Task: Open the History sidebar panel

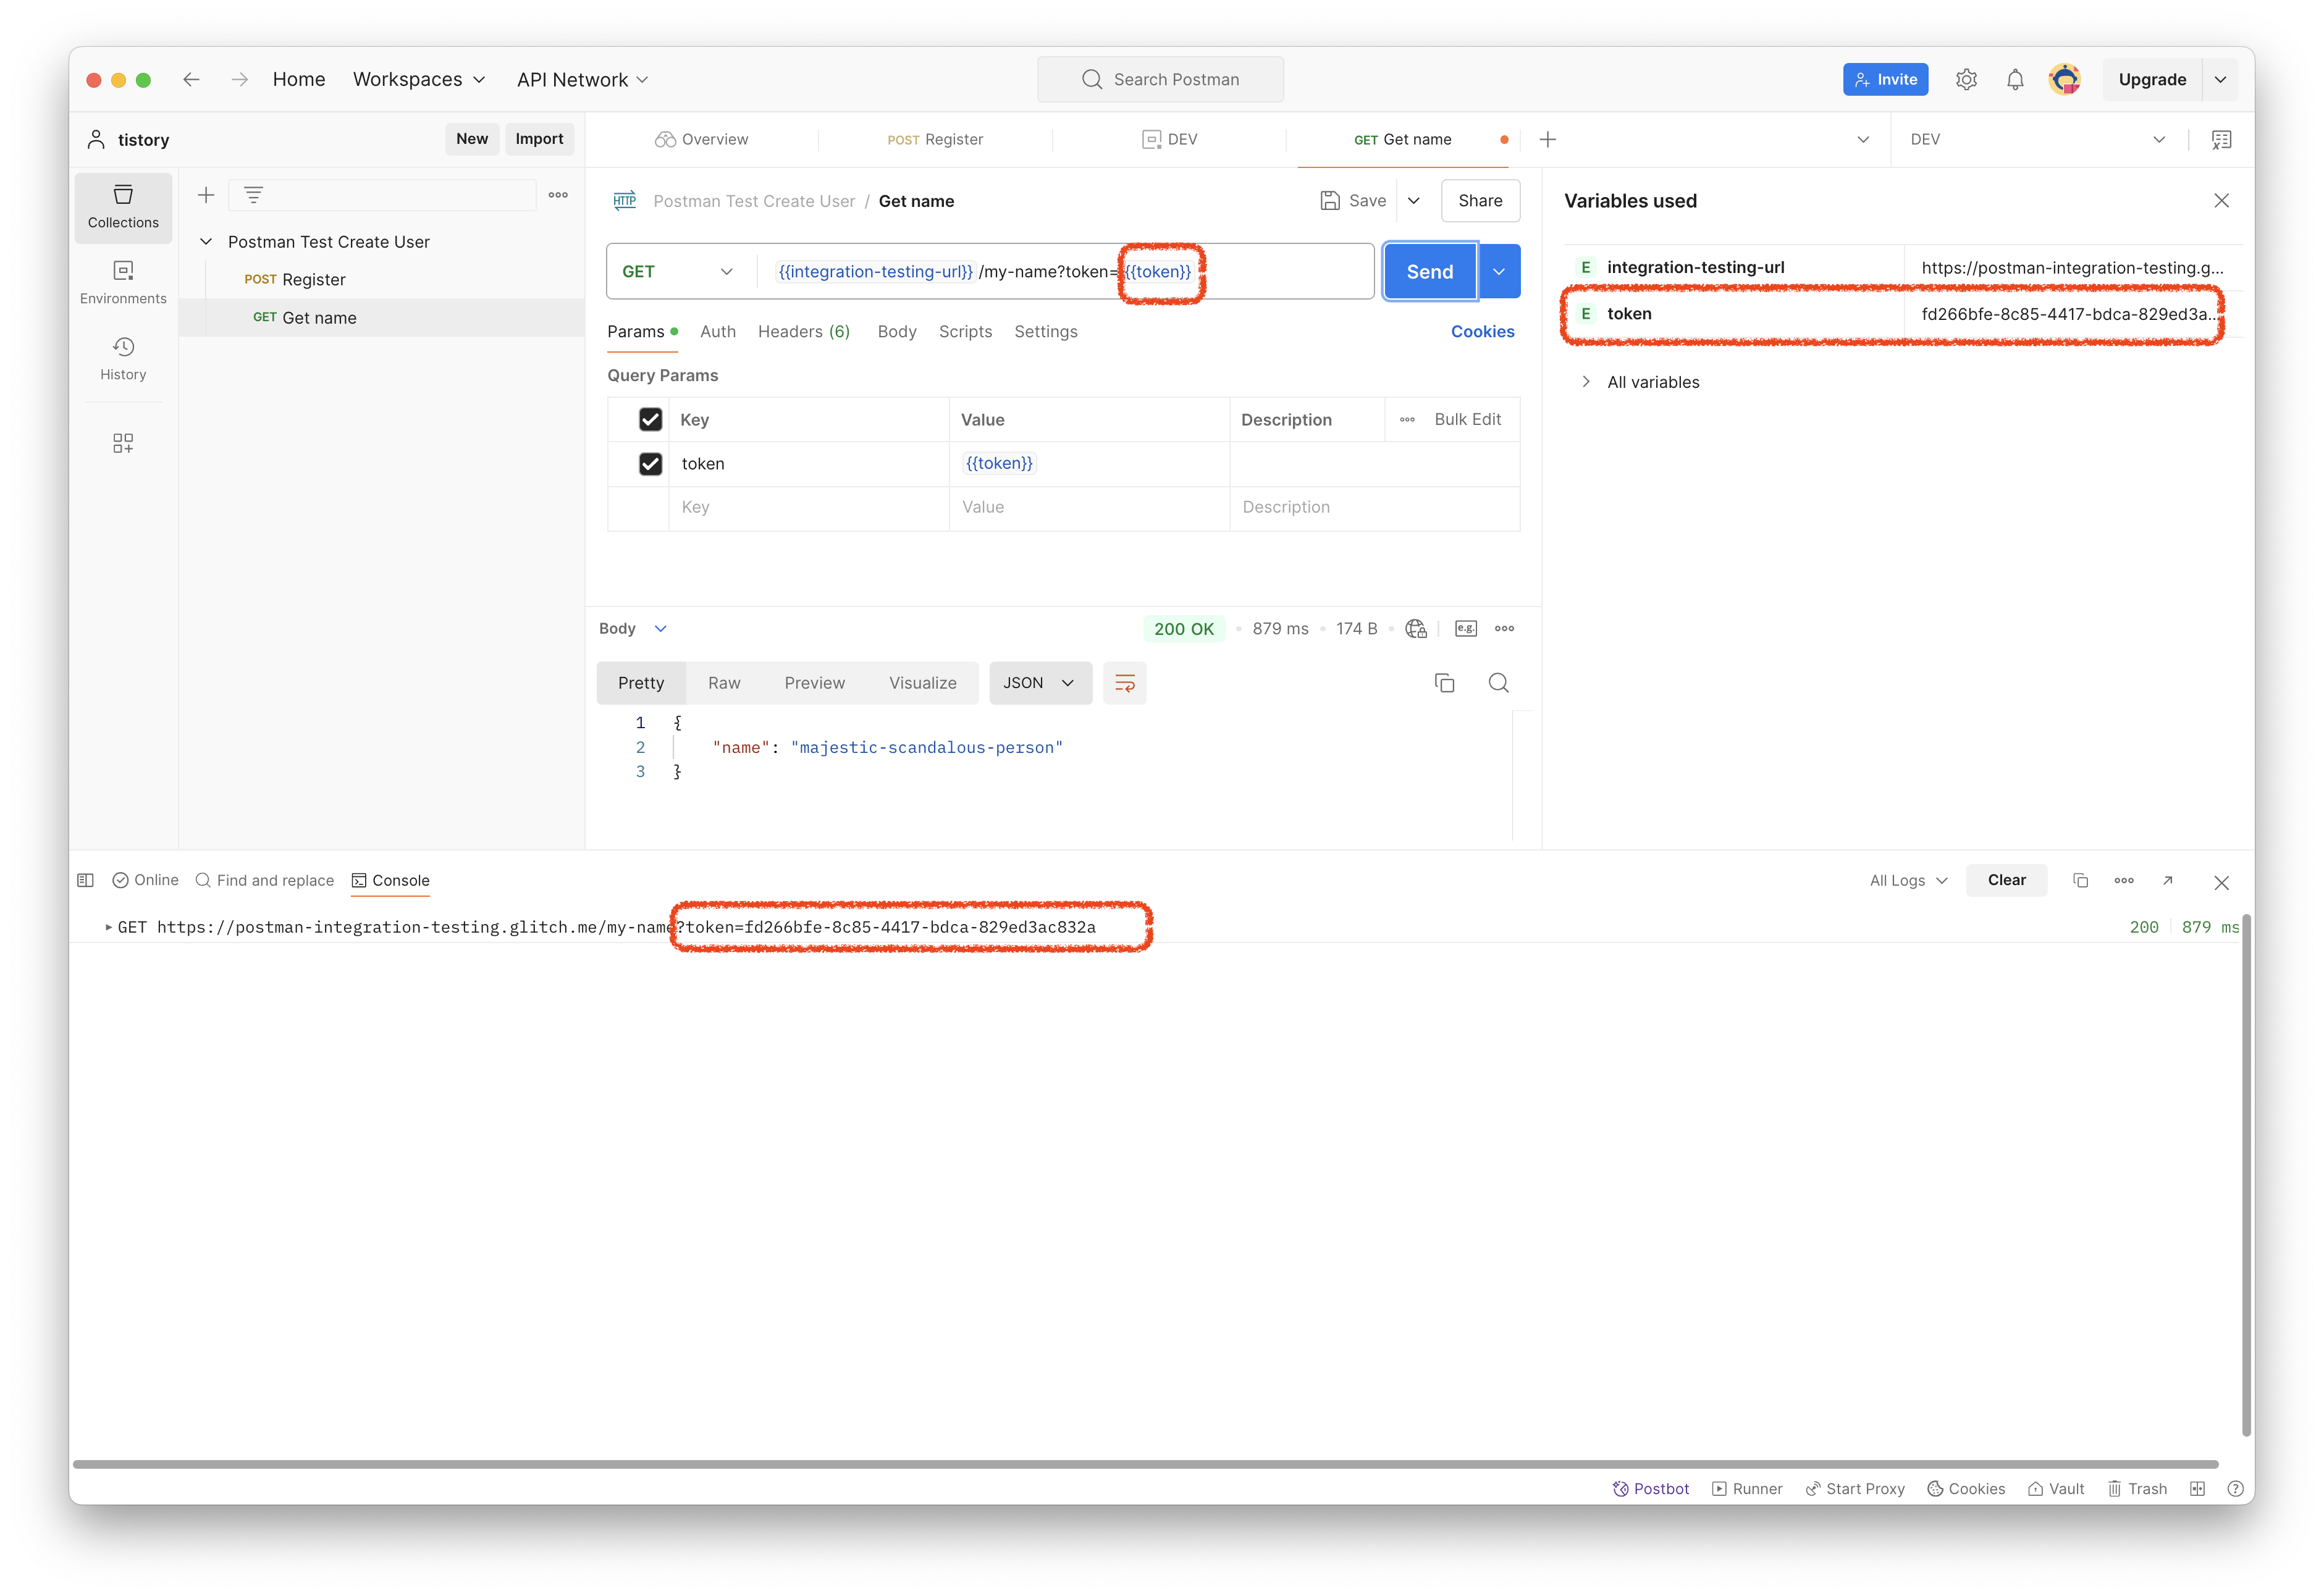Action: point(123,358)
